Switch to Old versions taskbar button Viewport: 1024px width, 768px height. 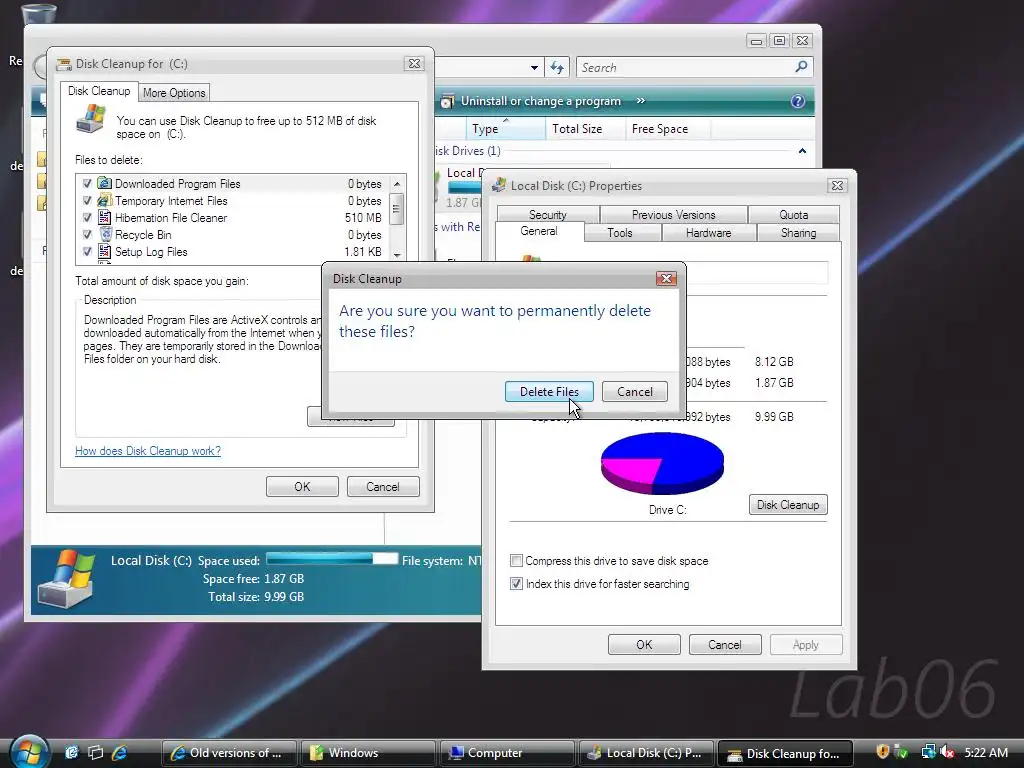tap(229, 753)
